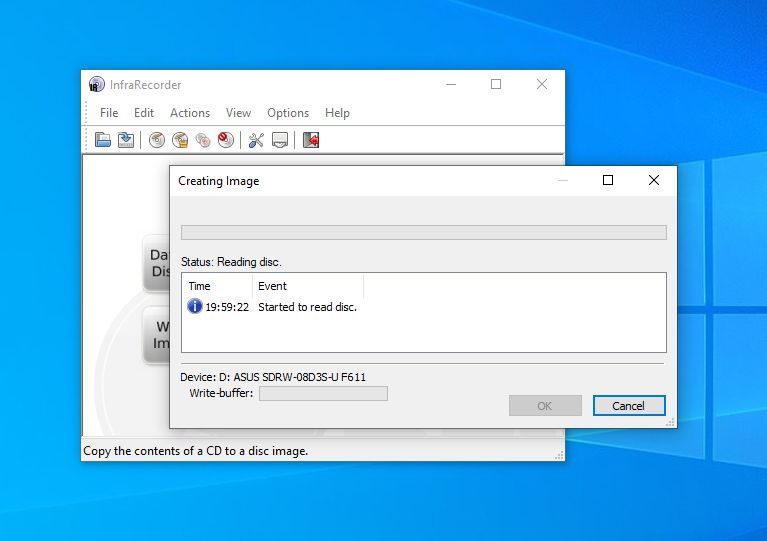
Task: Open the File menu
Action: pos(109,113)
